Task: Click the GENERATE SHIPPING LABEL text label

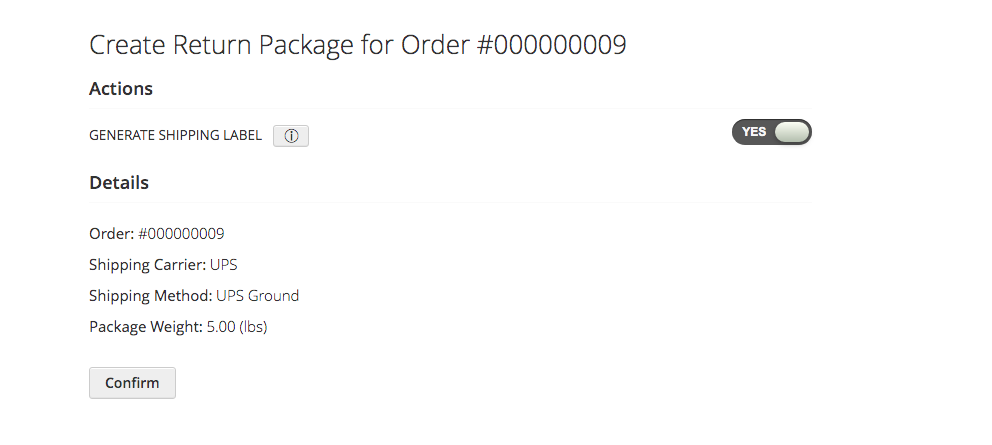Action: tap(175, 135)
